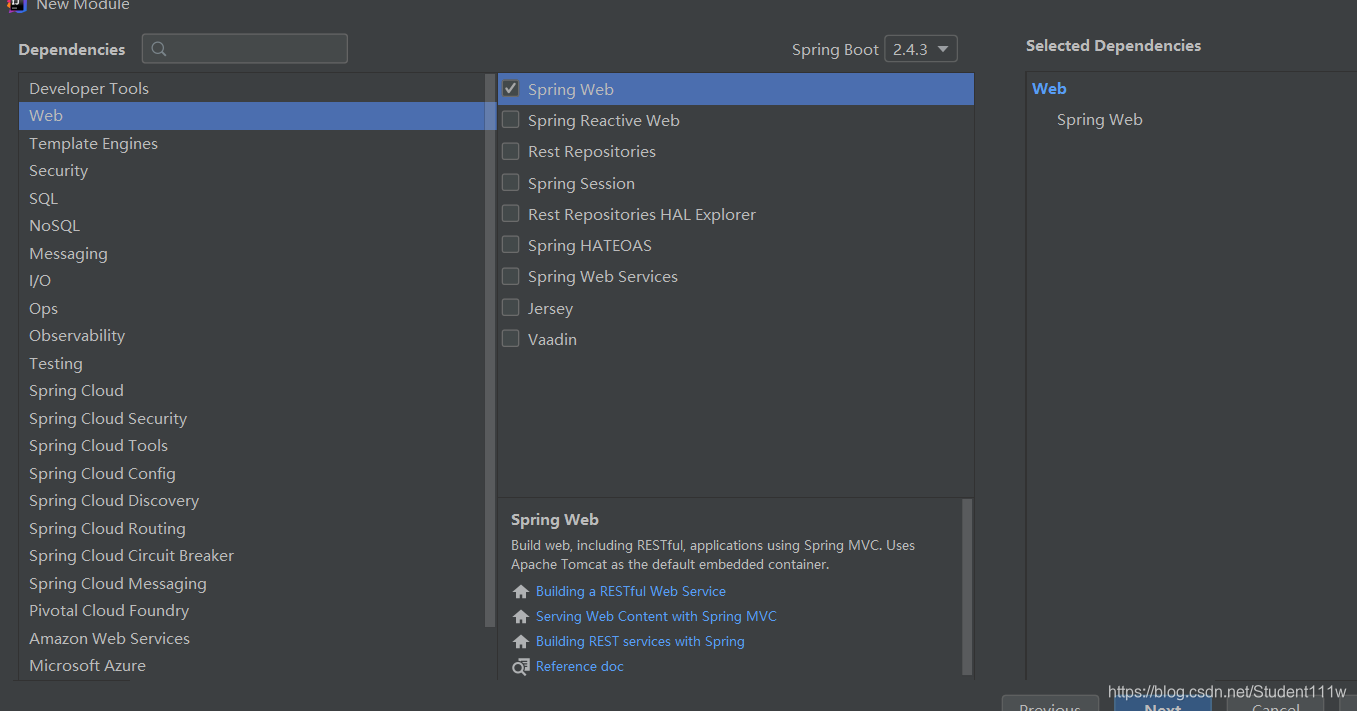The image size is (1357, 711).
Task: Open Serving Web Content with Spring MVC link
Action: tap(656, 617)
